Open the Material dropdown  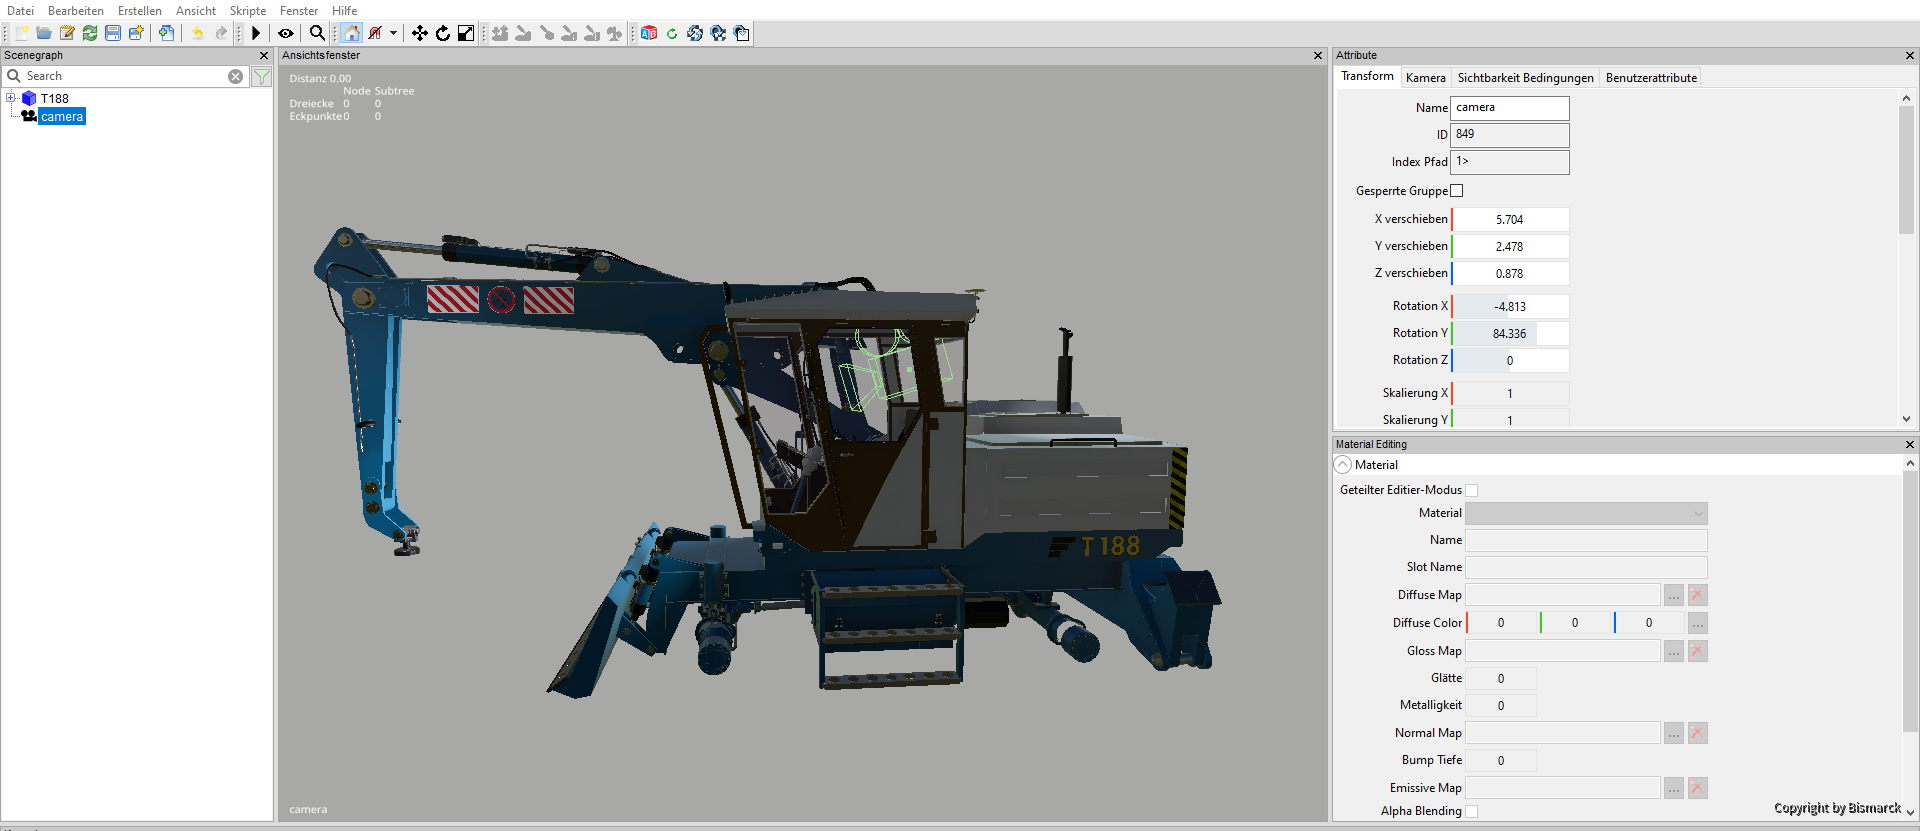1587,513
